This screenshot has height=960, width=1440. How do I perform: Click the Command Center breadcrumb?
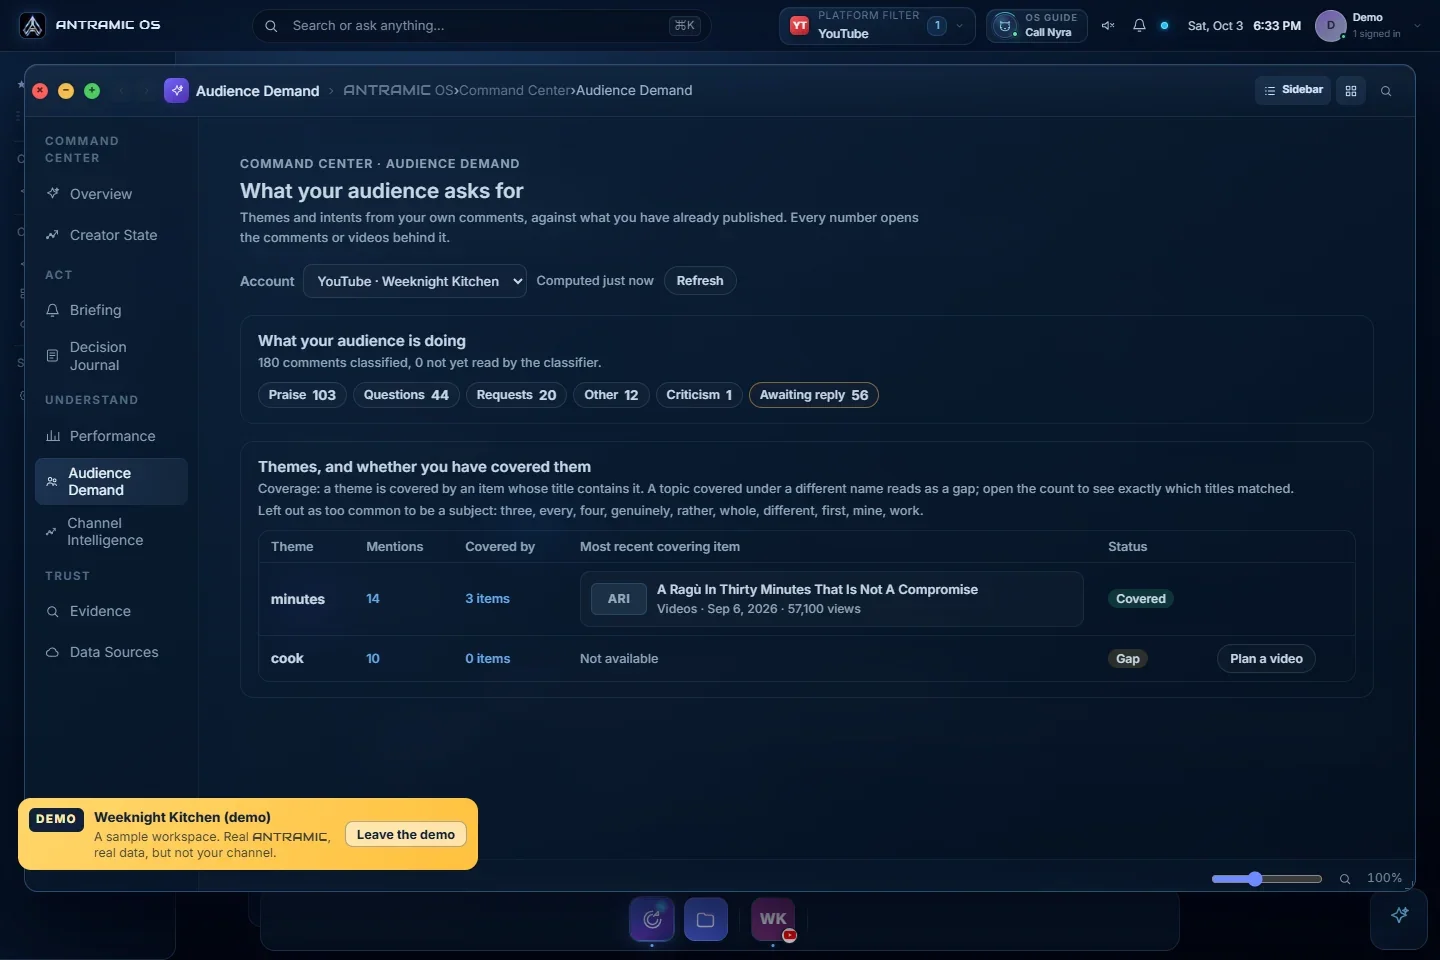[x=515, y=90]
